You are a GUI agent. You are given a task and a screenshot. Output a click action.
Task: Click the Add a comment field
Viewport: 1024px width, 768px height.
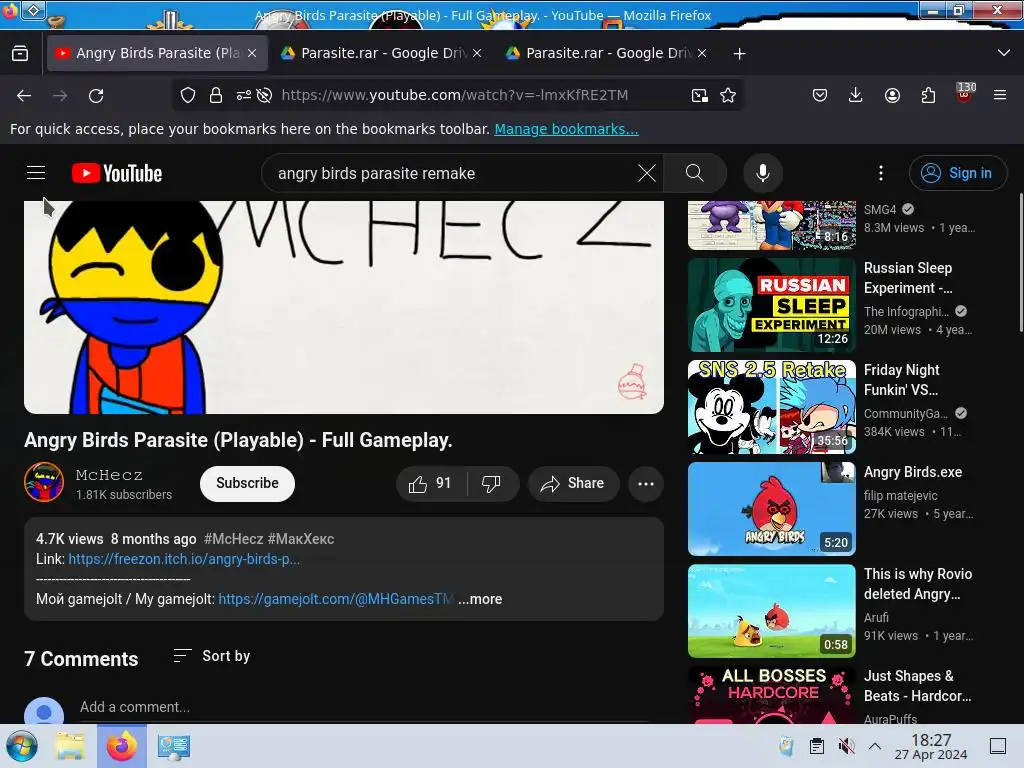[363, 707]
